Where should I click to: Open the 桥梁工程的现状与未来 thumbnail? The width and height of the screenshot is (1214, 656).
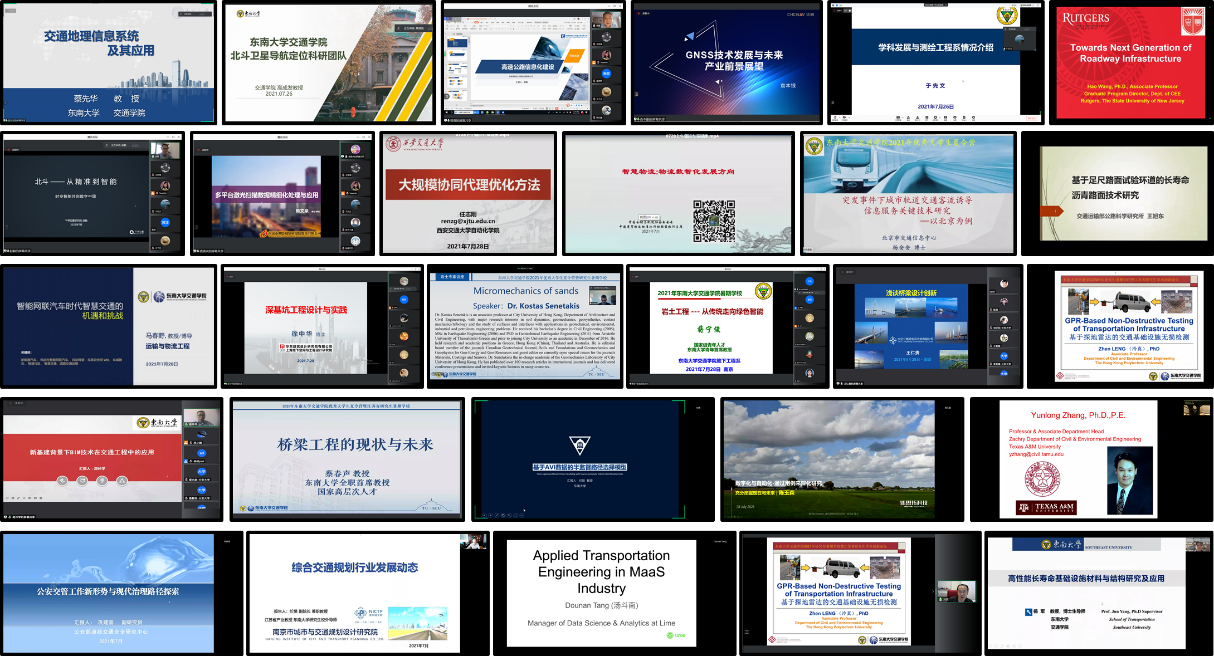(x=347, y=460)
